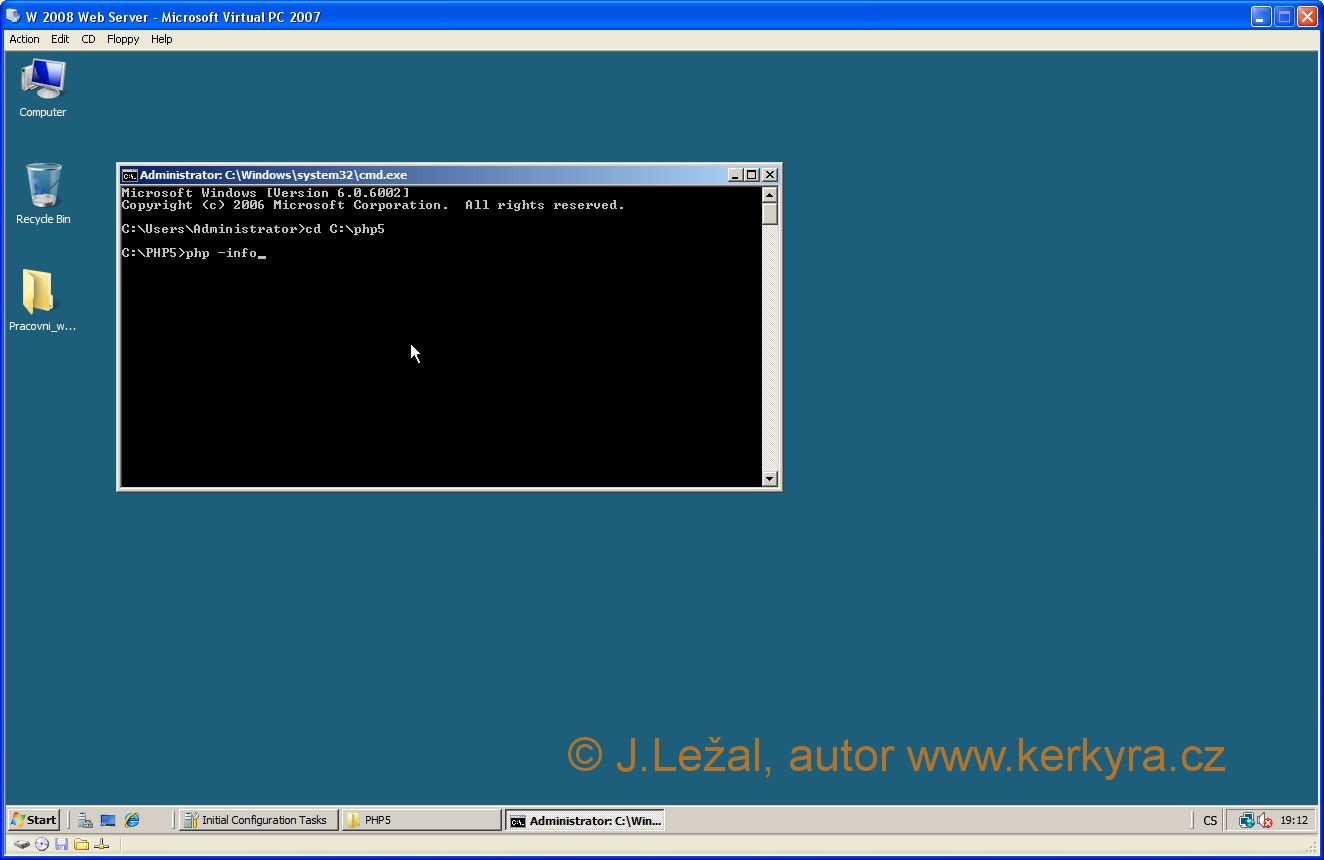Click the network connection tray icon

(1246, 820)
